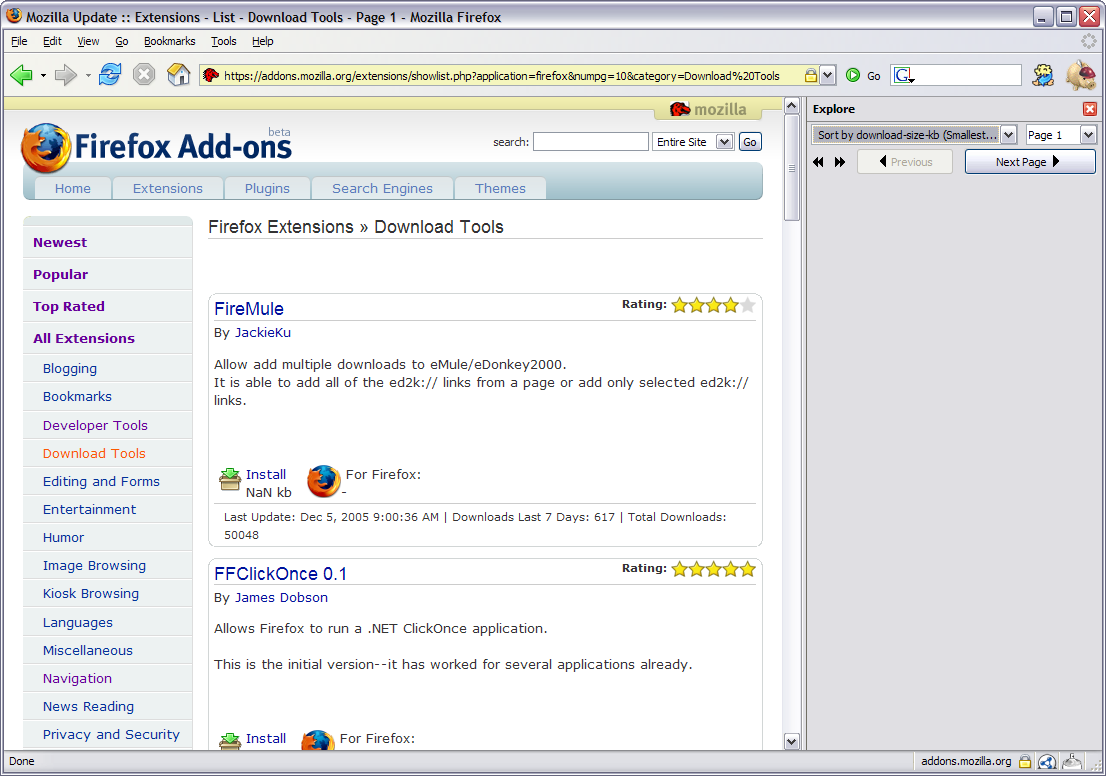
Task: Click the page scrollbar down arrow
Action: [x=792, y=741]
